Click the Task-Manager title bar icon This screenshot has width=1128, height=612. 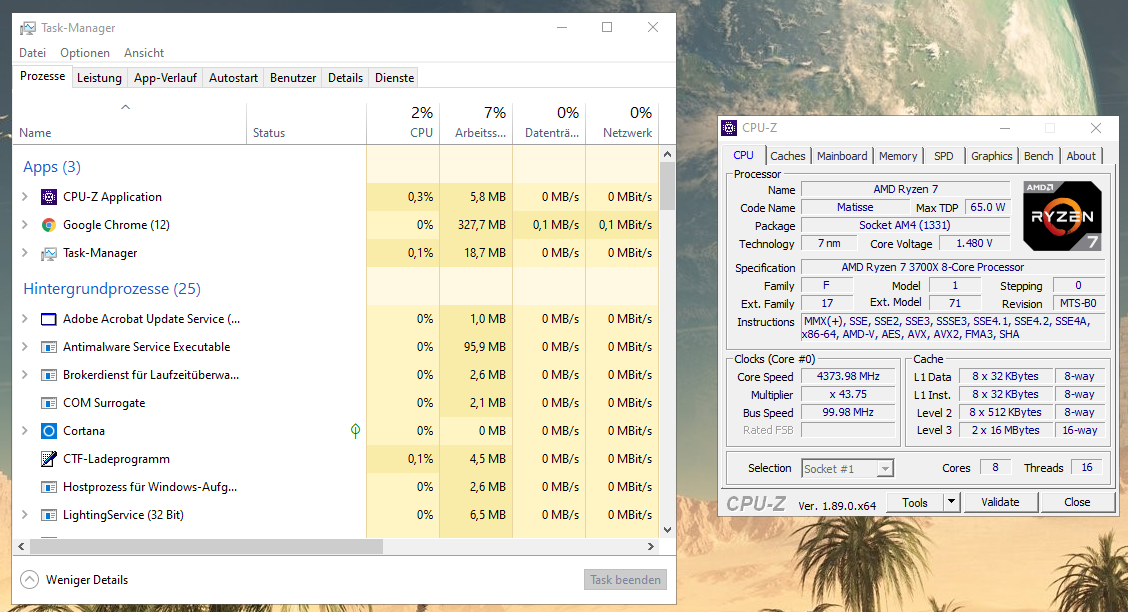pyautogui.click(x=28, y=28)
